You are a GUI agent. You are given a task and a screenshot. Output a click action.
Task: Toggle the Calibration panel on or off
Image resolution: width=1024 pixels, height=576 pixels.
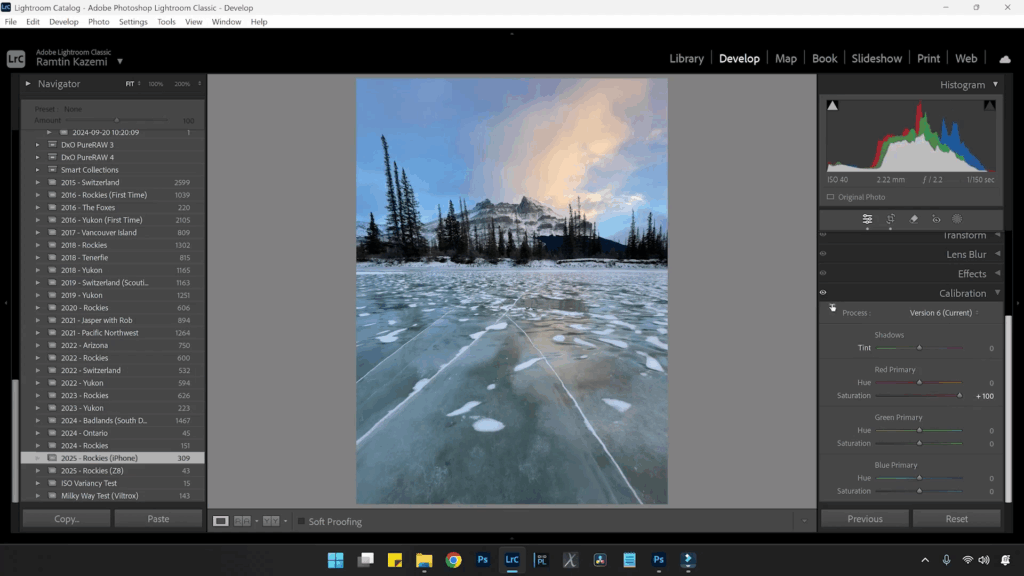824,293
